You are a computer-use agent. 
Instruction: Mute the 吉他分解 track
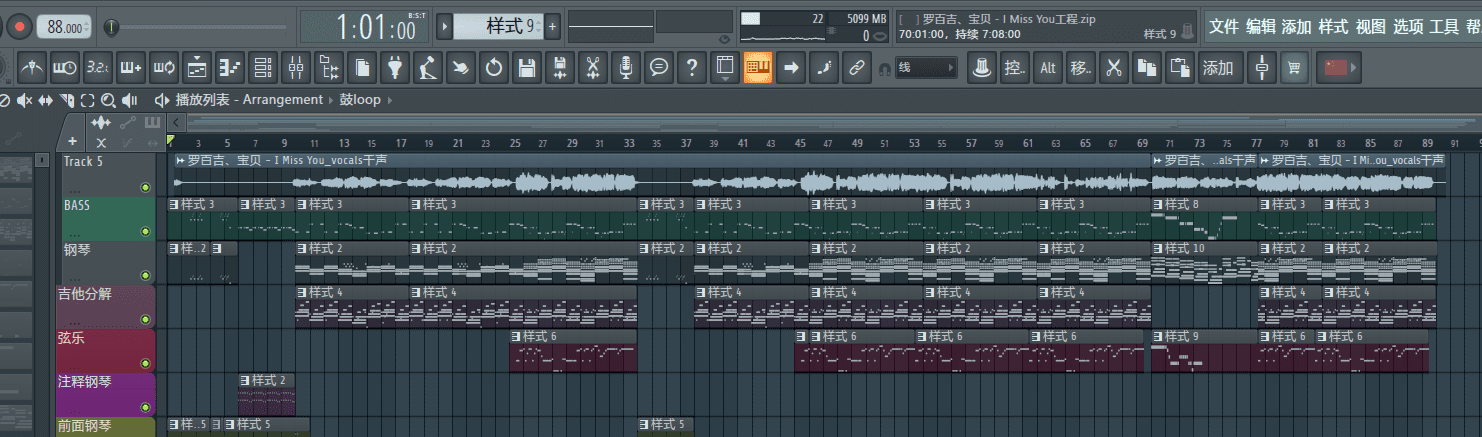[146, 319]
